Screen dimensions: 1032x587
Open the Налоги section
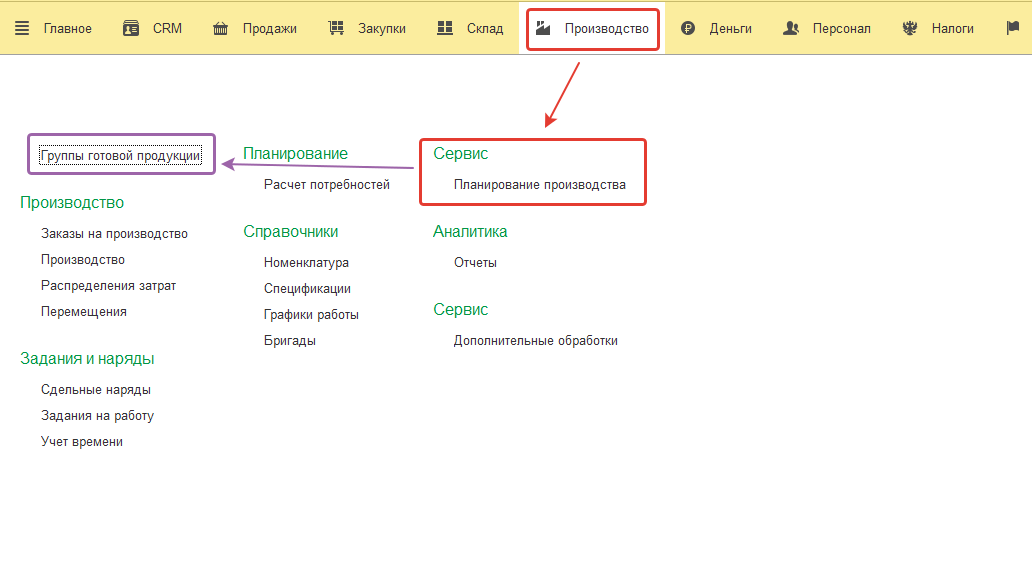[952, 29]
